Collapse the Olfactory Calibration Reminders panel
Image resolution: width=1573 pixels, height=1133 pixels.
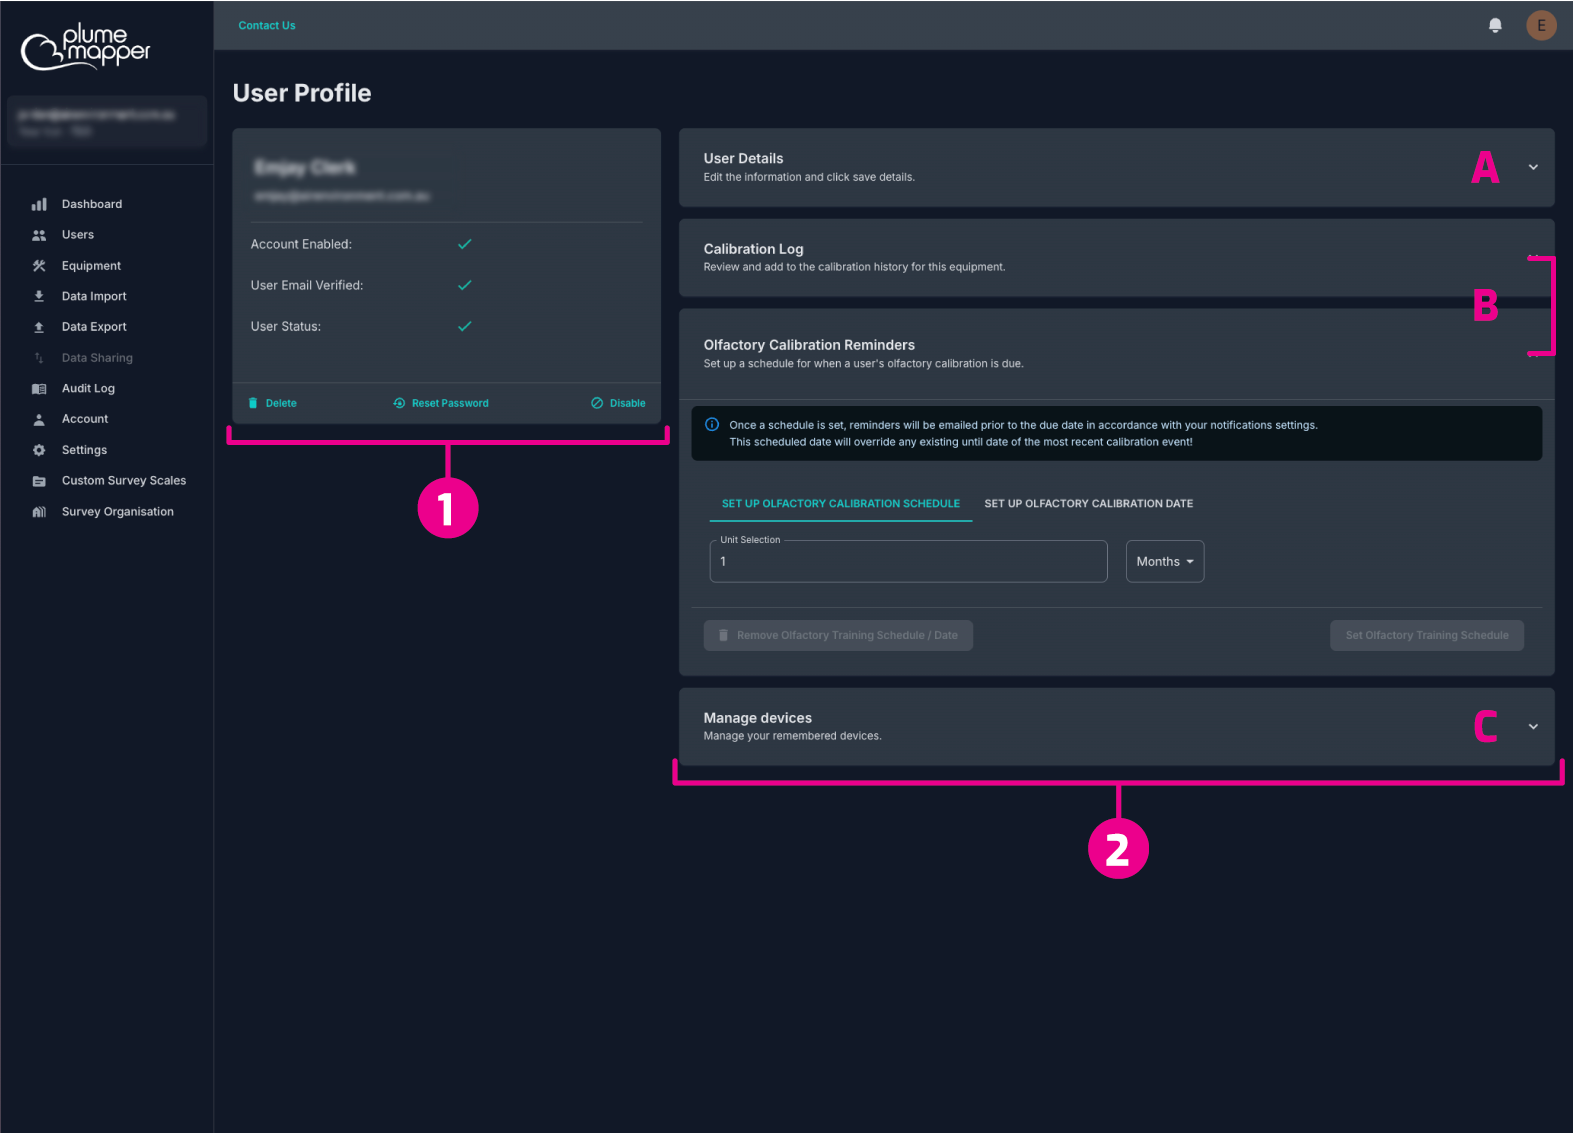coord(1116,353)
